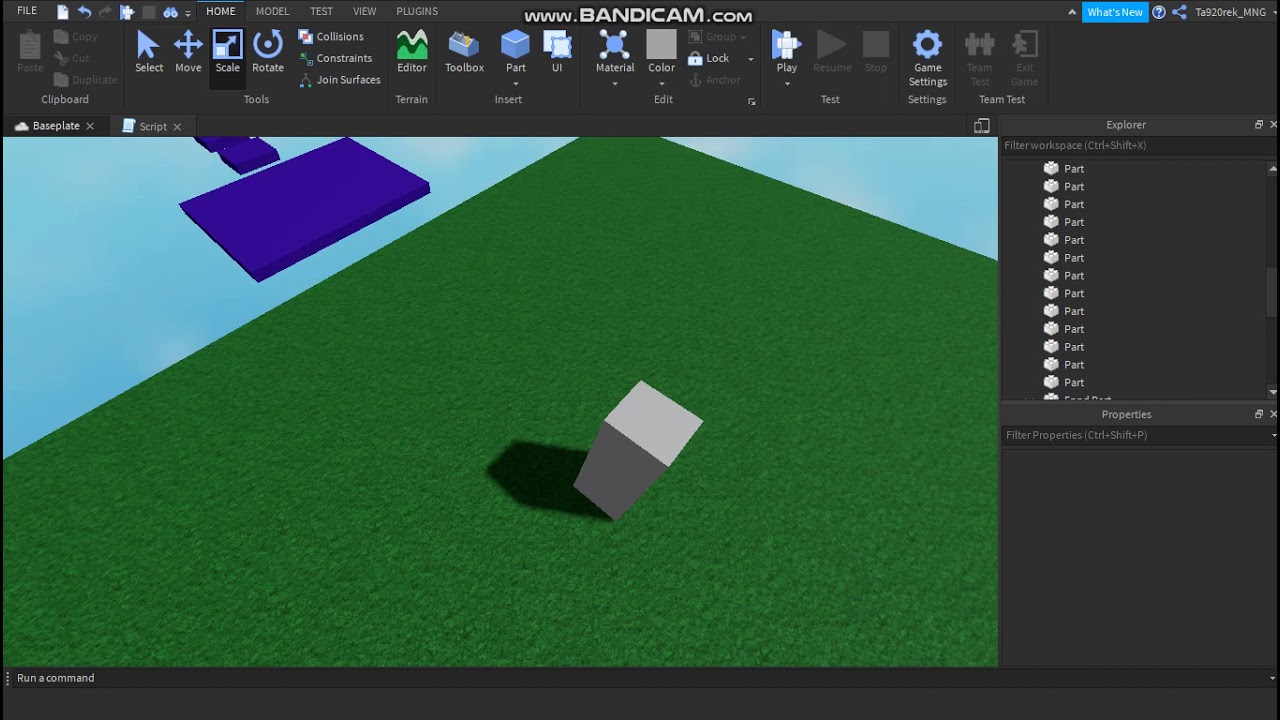Screen dimensions: 1280x720
Task: Switch to the PLUGINS ribbon tab
Action: click(417, 11)
